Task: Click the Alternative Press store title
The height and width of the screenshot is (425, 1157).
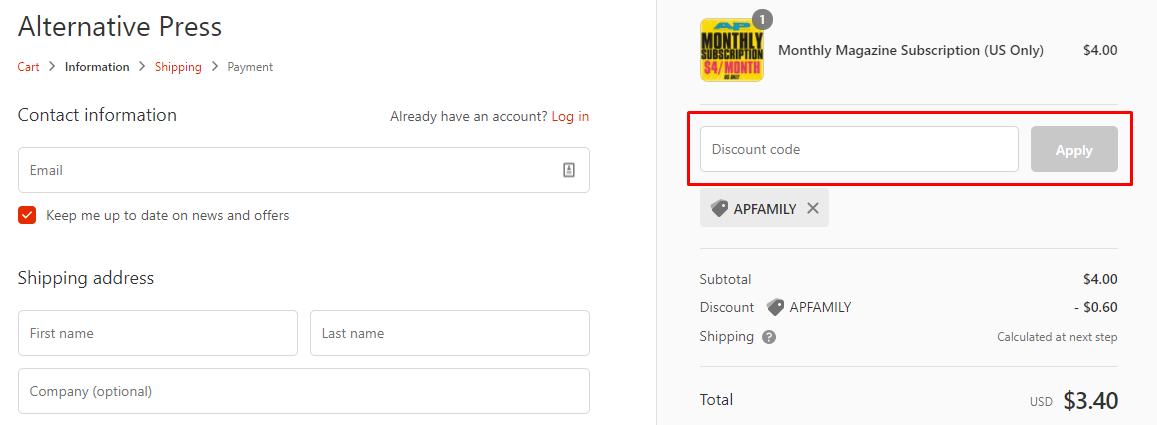Action: (120, 27)
